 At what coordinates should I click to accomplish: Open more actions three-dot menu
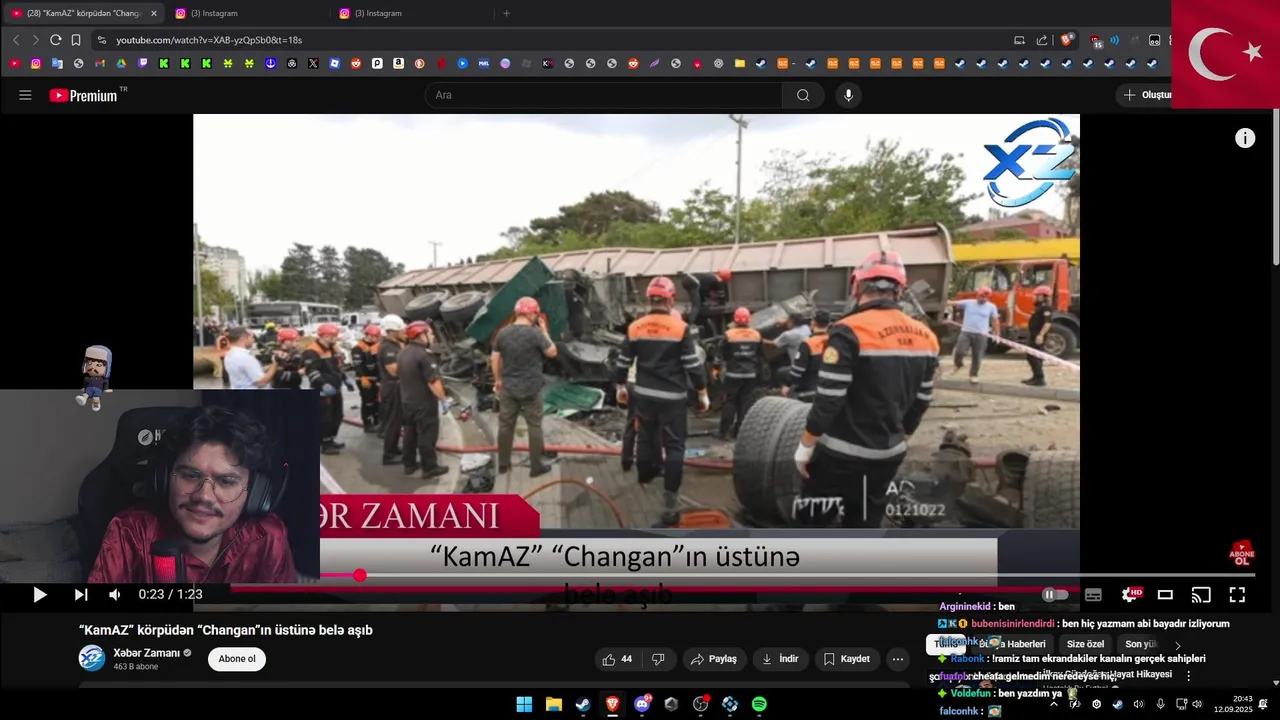click(898, 659)
